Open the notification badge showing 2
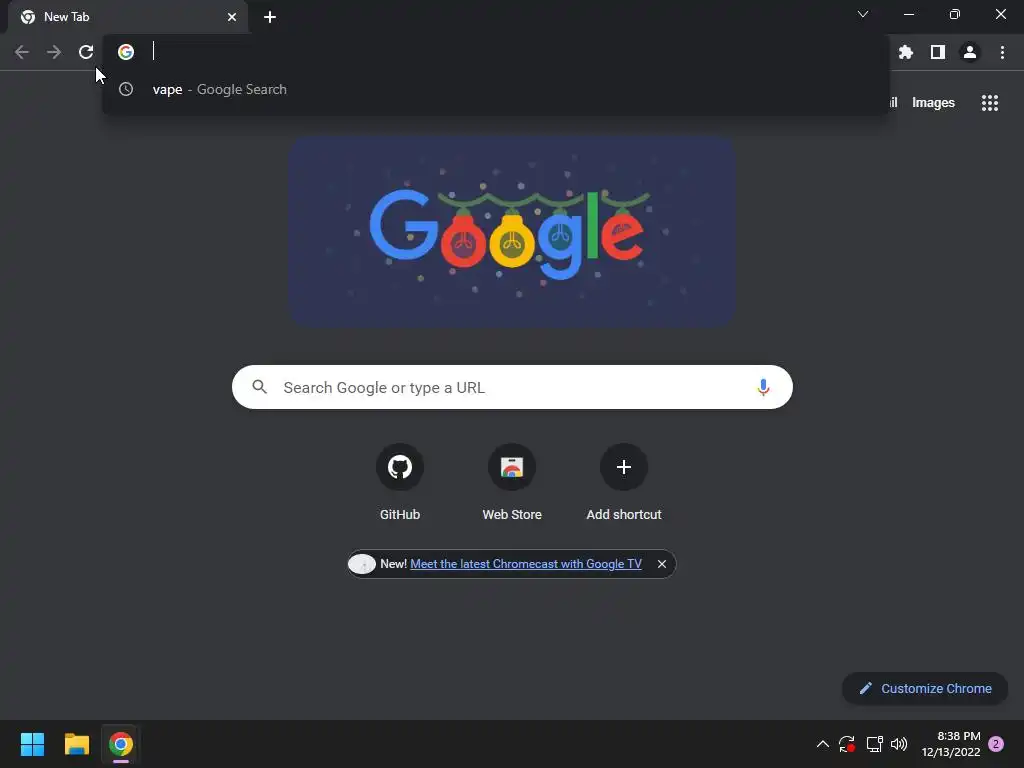This screenshot has height=768, width=1024. point(997,744)
